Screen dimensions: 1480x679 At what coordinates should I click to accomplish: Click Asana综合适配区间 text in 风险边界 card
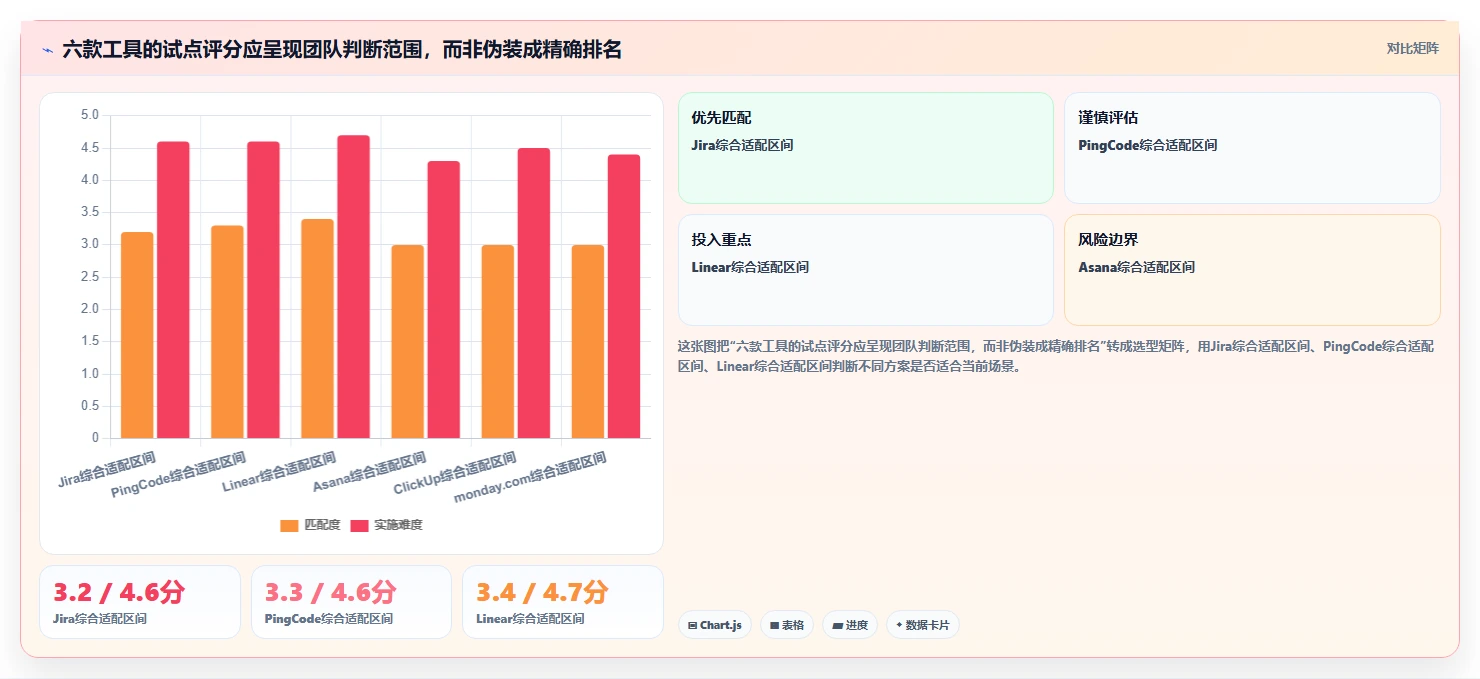[1137, 267]
